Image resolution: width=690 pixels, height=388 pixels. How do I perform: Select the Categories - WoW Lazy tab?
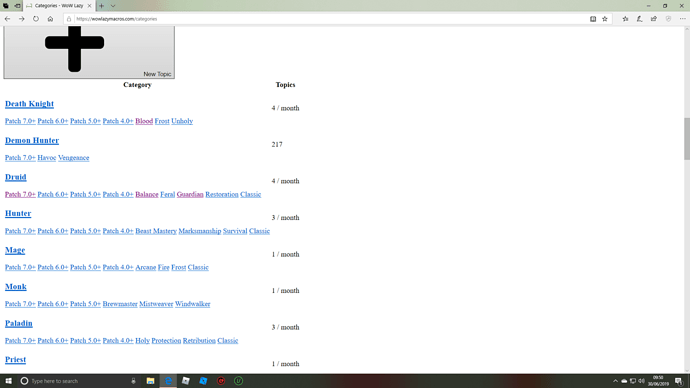59,6
